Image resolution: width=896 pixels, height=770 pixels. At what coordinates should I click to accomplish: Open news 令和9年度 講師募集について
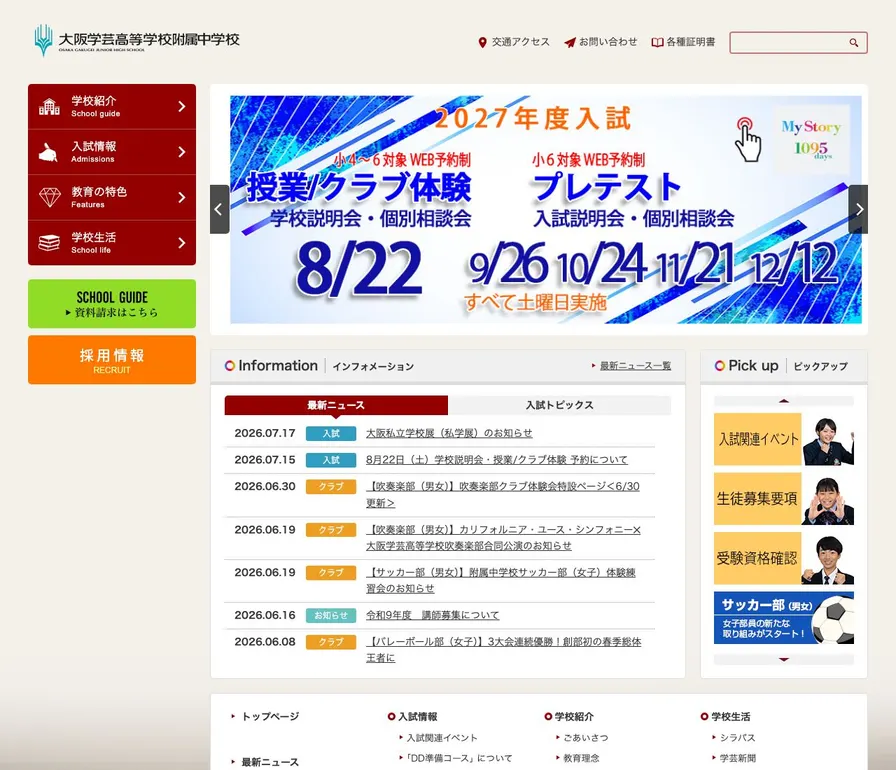[433, 615]
